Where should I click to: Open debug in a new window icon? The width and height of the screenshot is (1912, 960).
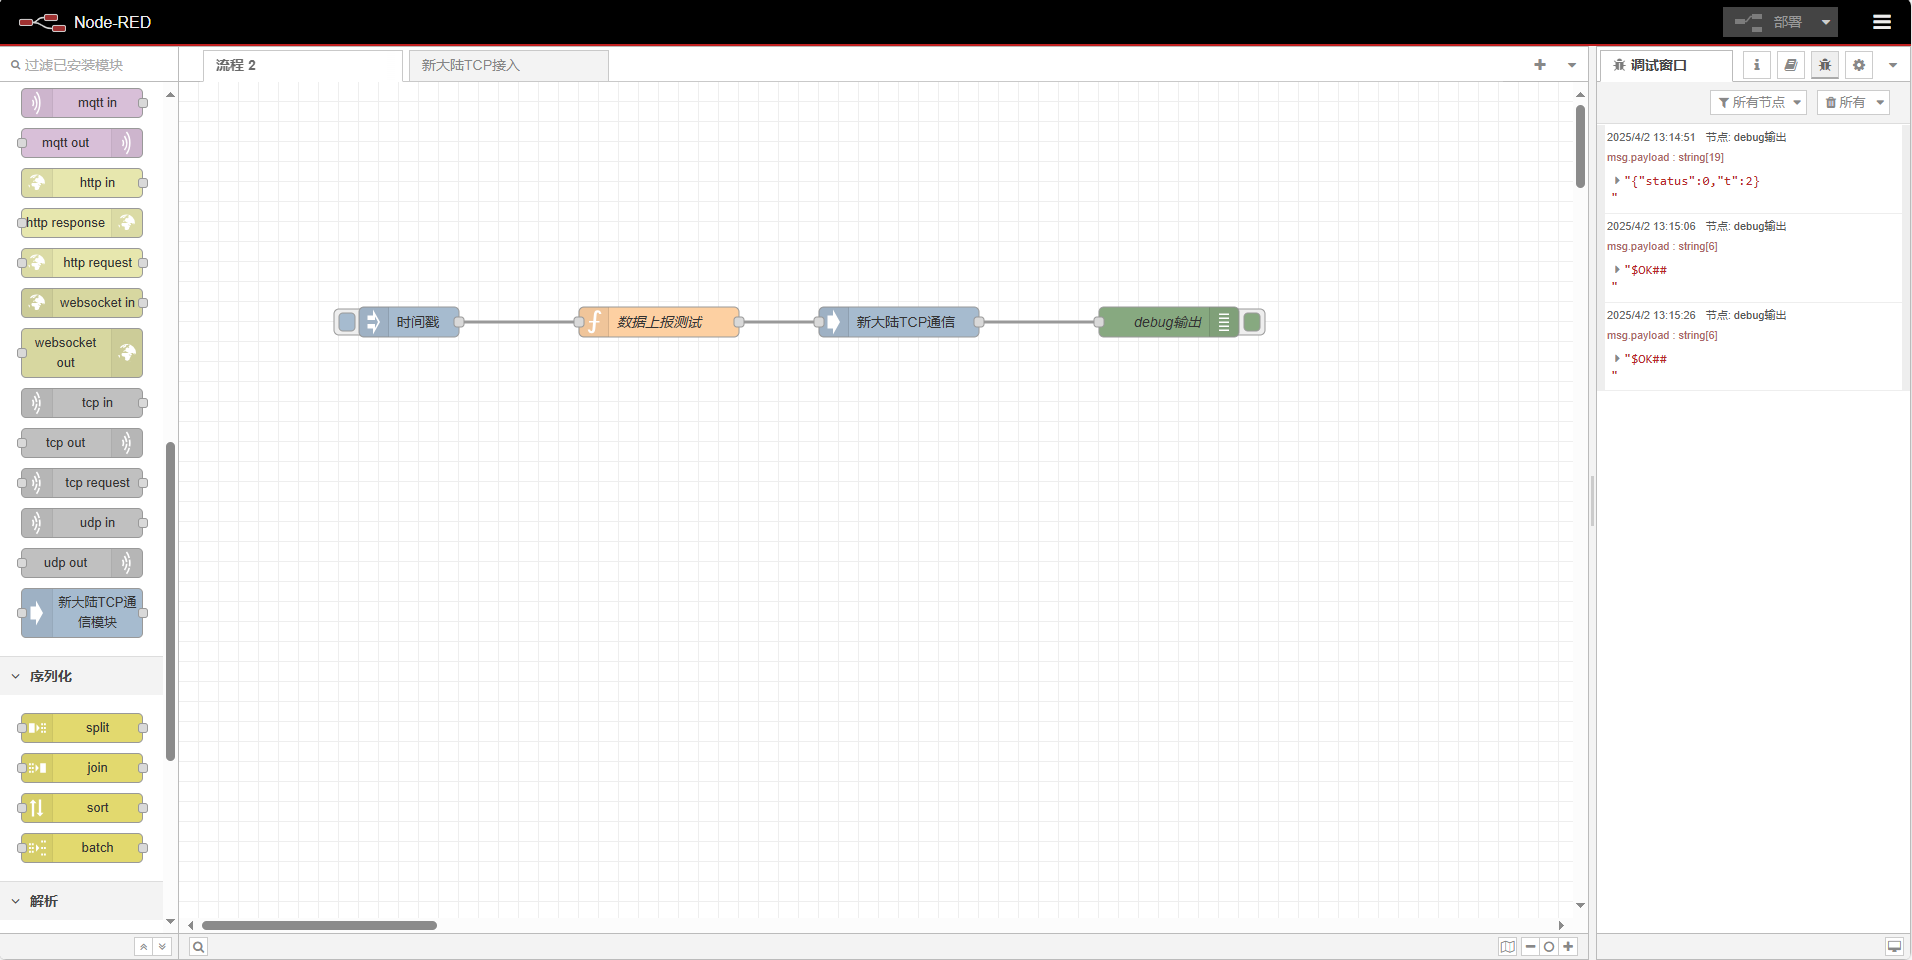coord(1894,947)
